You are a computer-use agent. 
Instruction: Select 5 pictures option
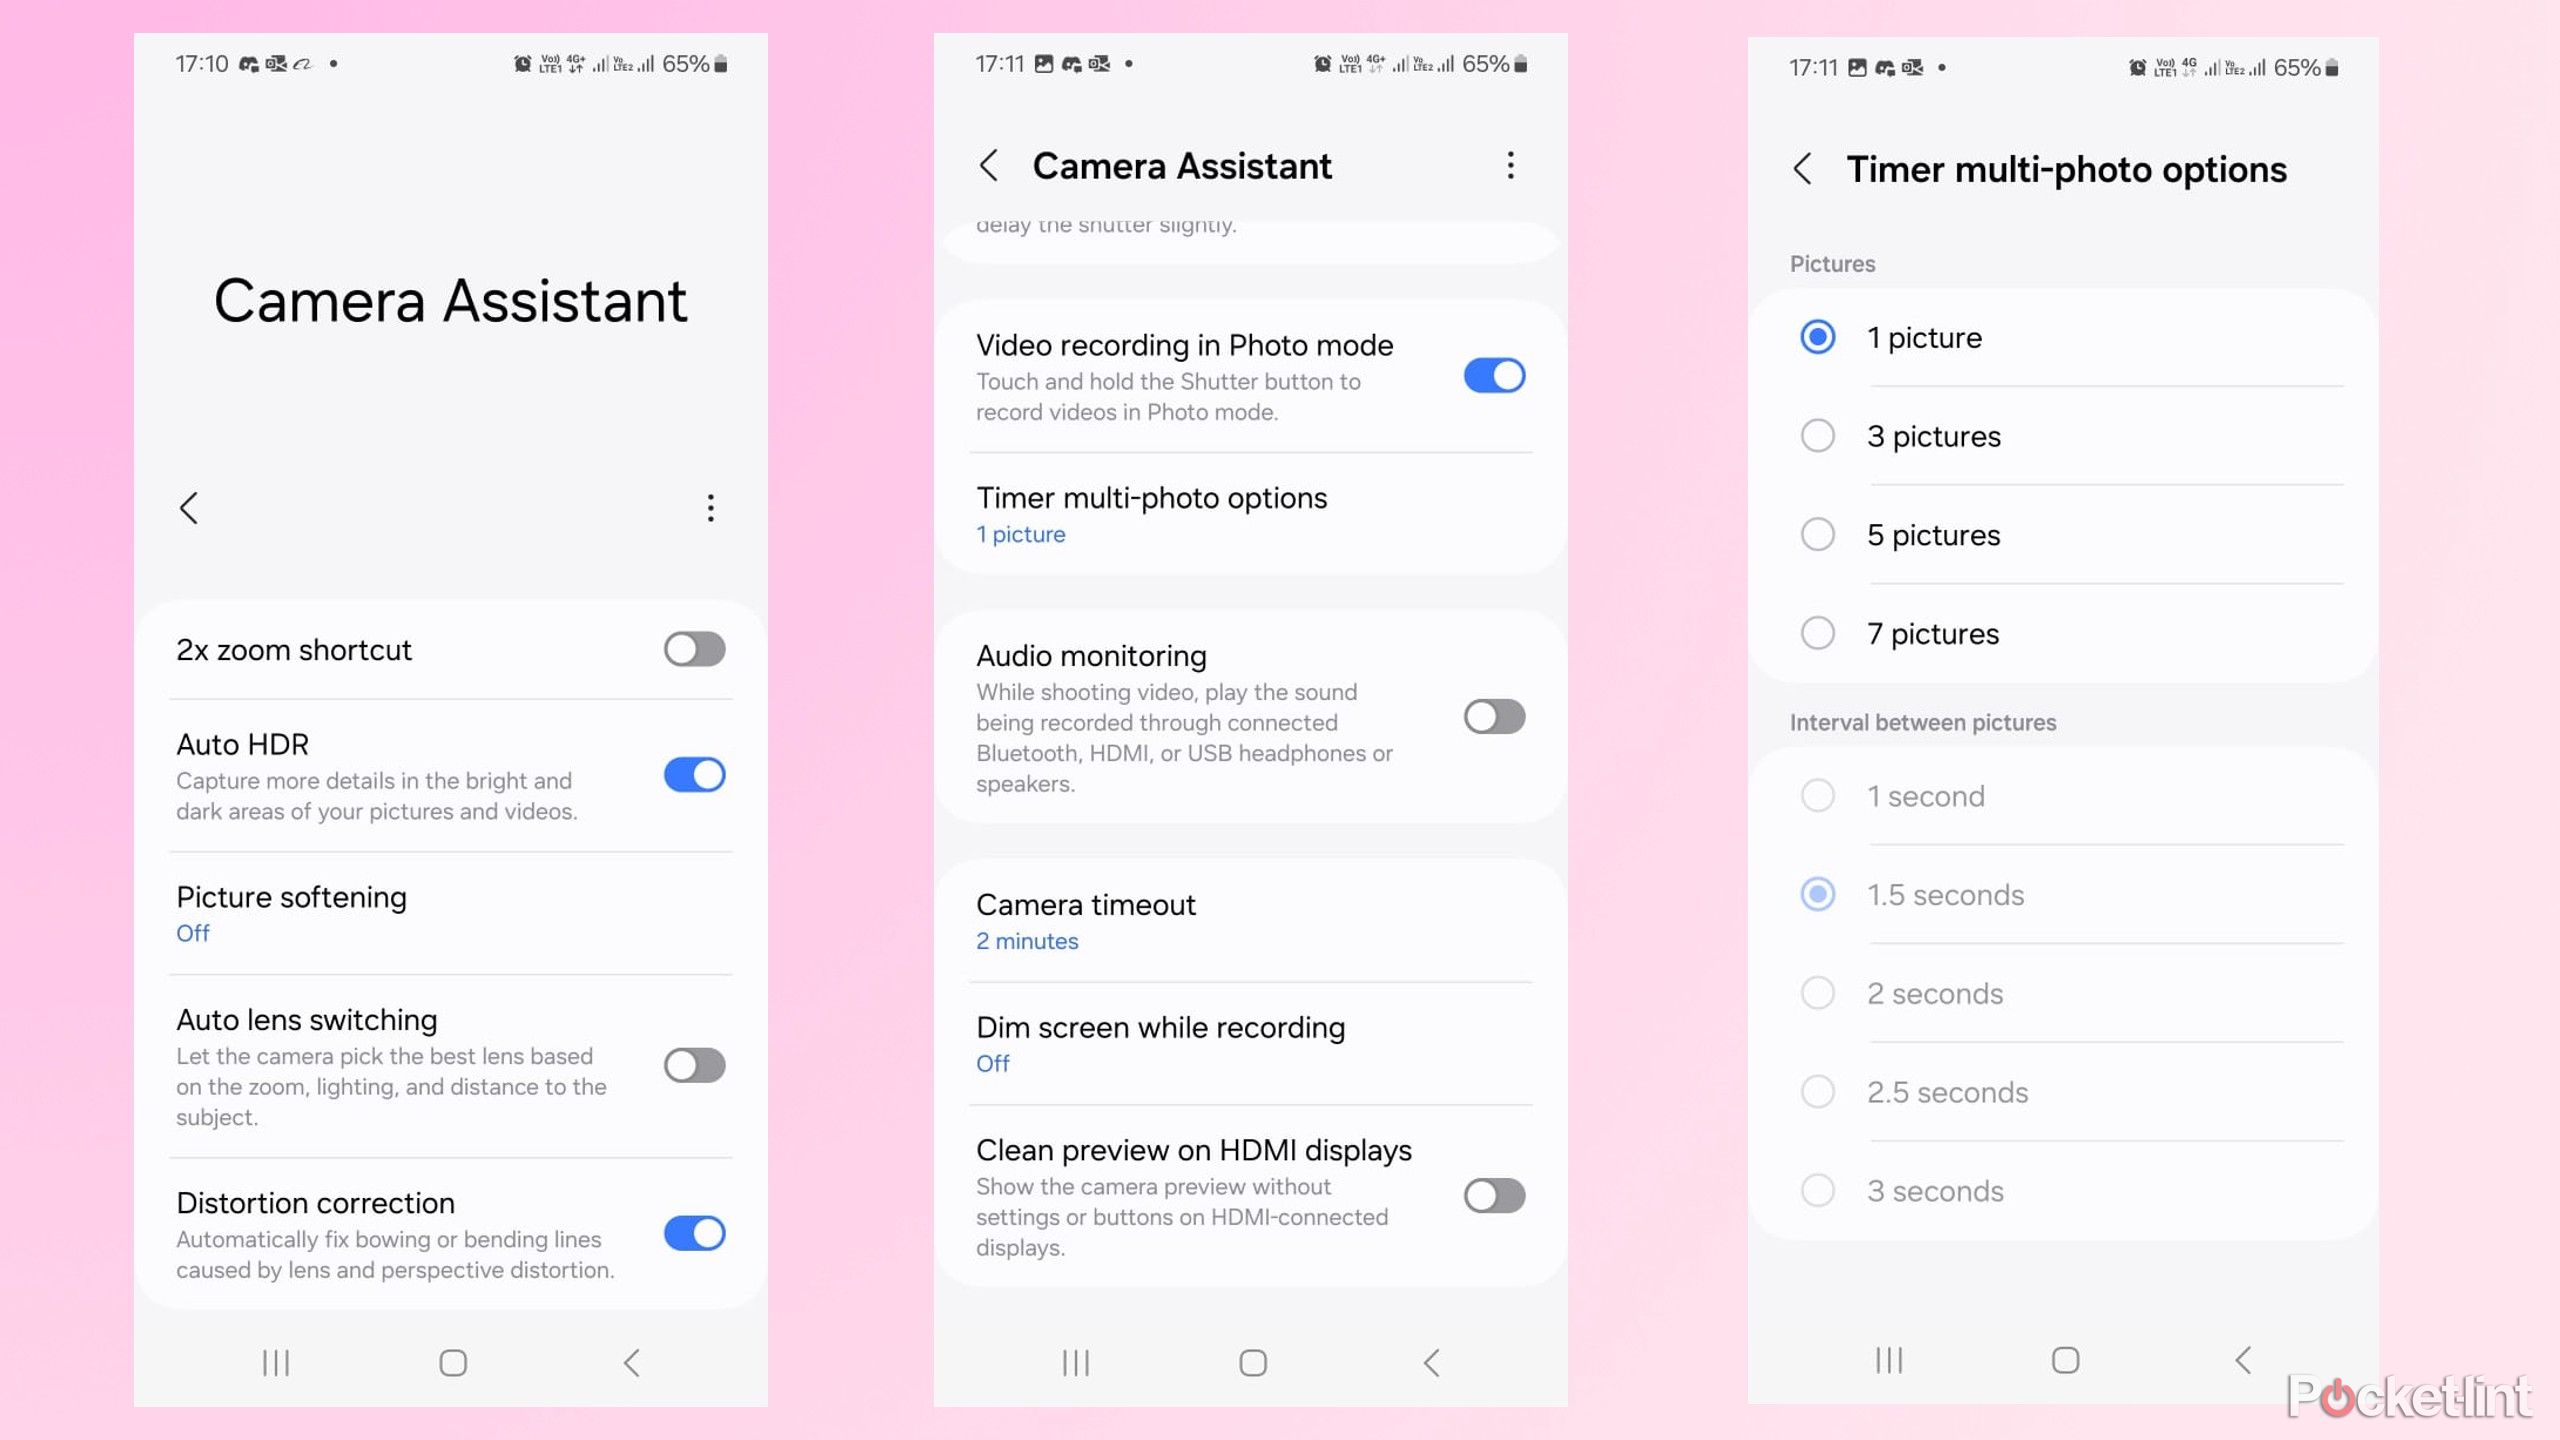click(1816, 533)
